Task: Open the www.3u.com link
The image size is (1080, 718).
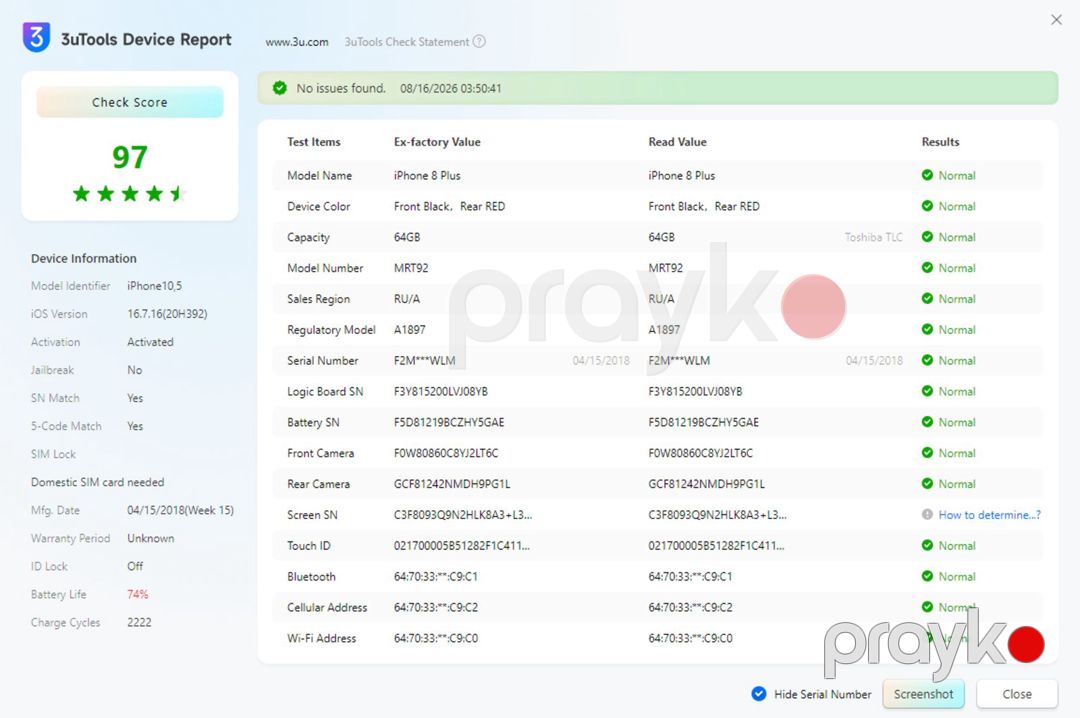Action: point(297,42)
